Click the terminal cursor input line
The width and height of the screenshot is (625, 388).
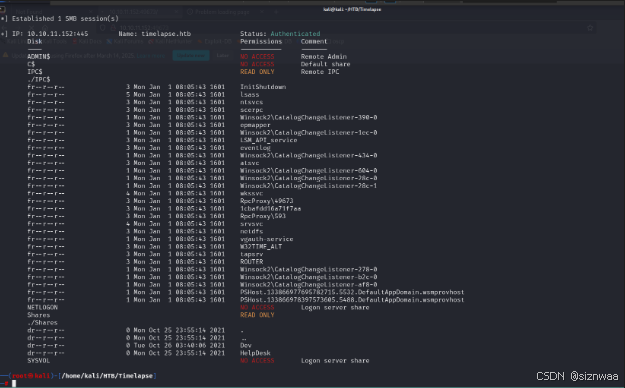tap(14, 384)
